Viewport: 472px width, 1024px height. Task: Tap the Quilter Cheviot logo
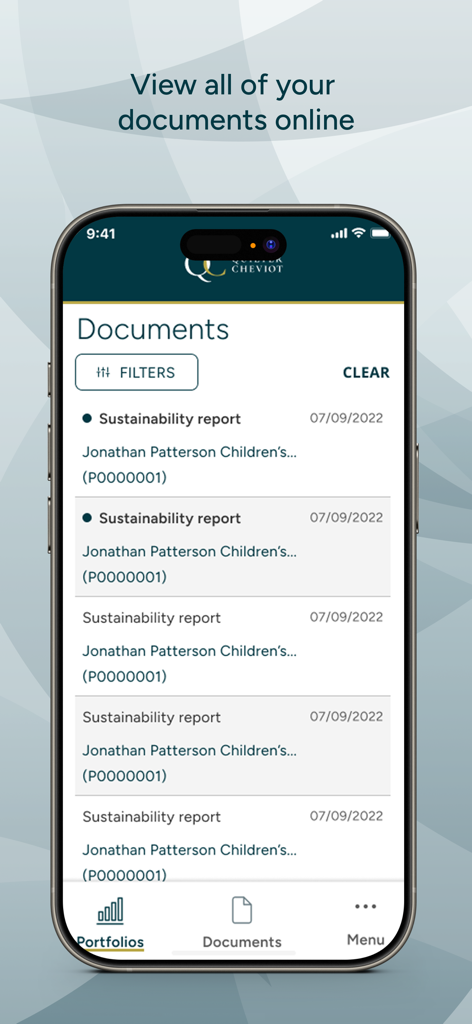(x=234, y=269)
